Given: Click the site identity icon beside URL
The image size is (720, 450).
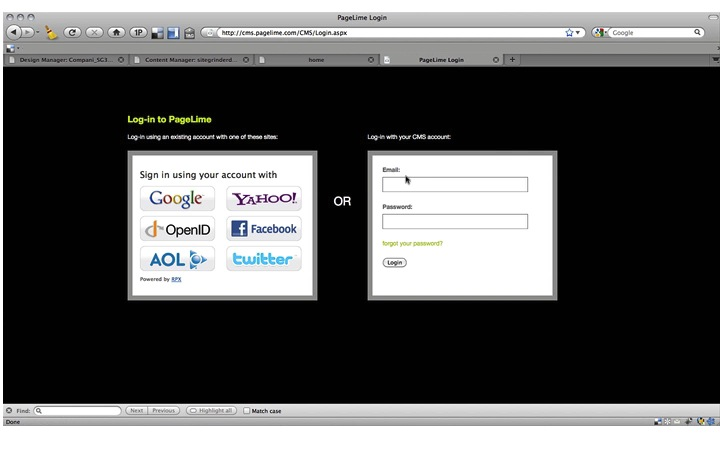Looking at the screenshot, I should [x=209, y=33].
